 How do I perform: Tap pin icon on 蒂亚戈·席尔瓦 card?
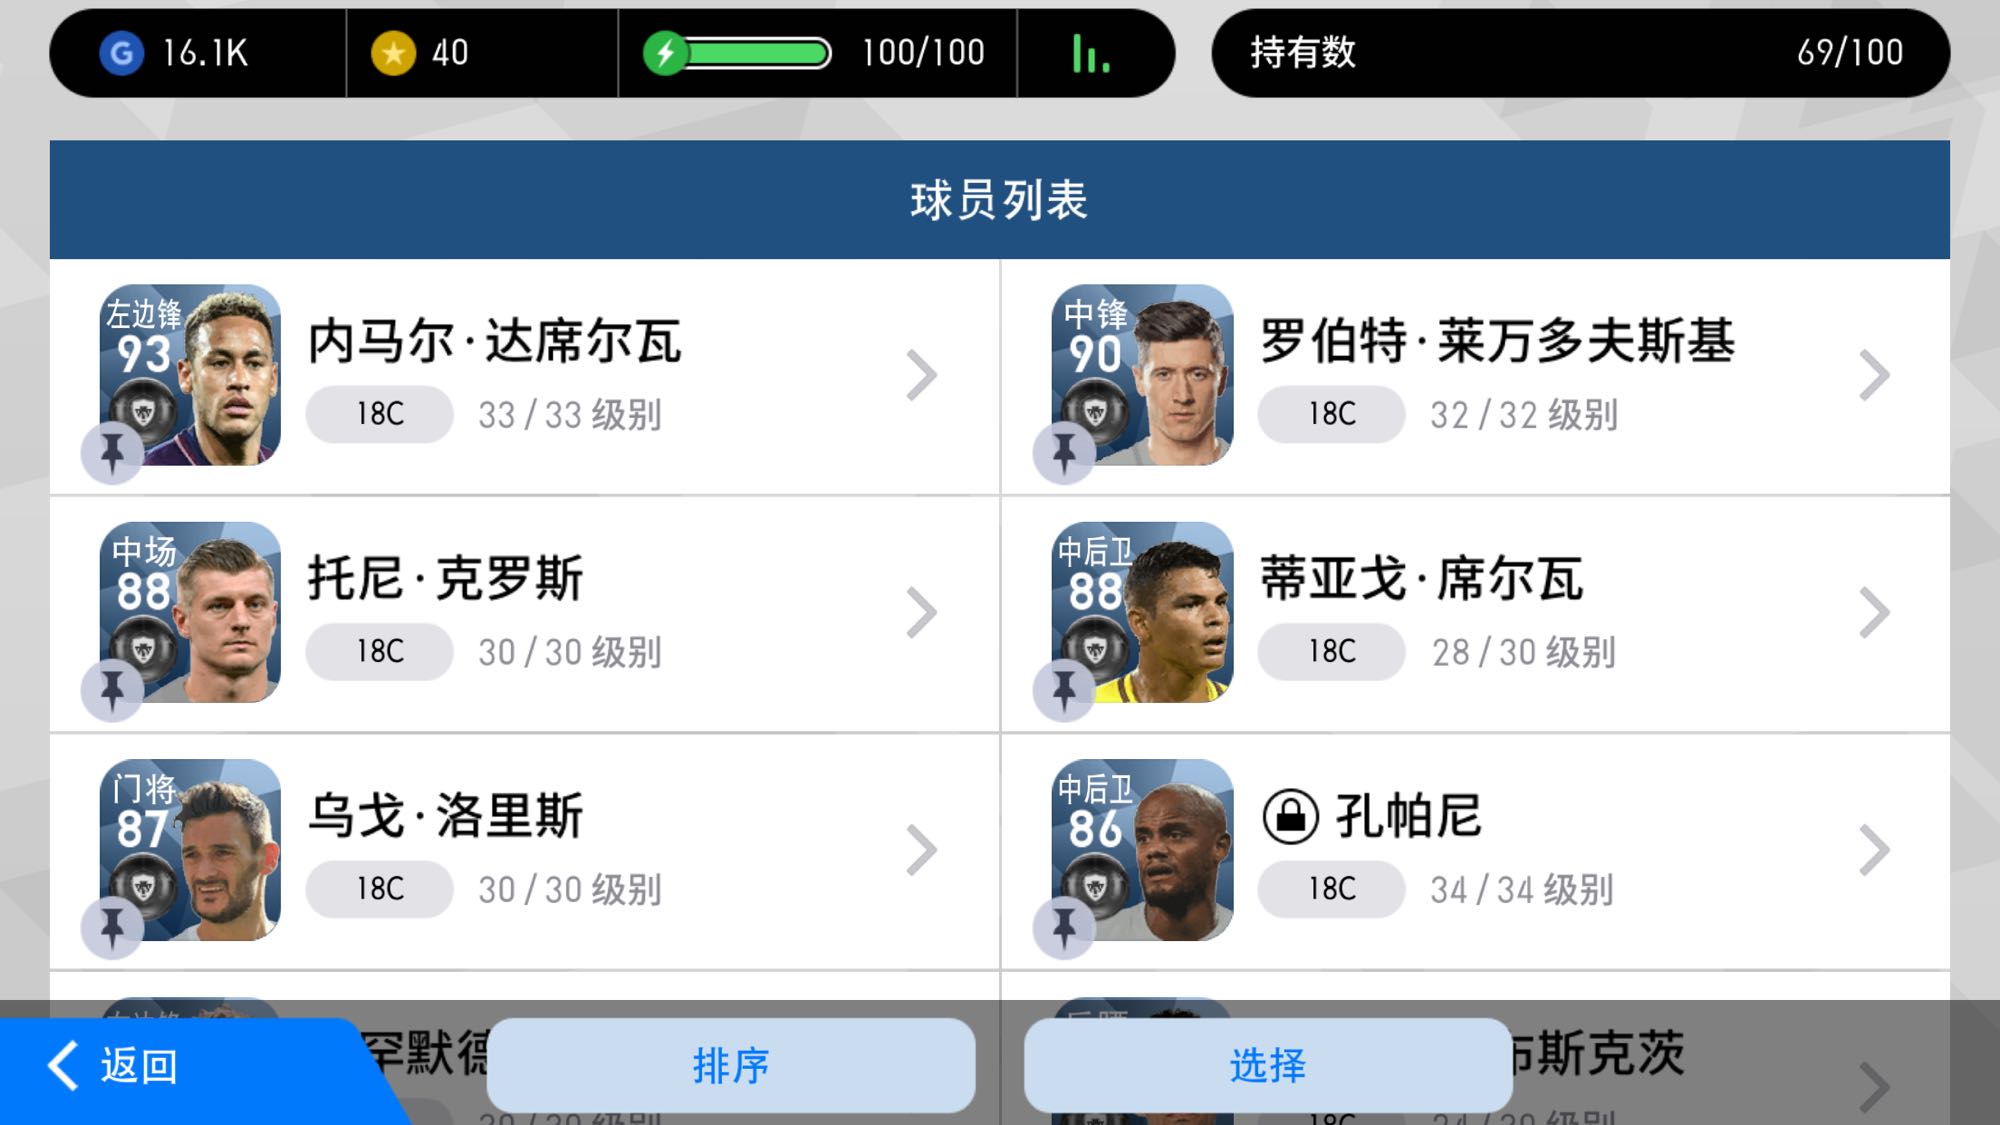(x=1064, y=690)
